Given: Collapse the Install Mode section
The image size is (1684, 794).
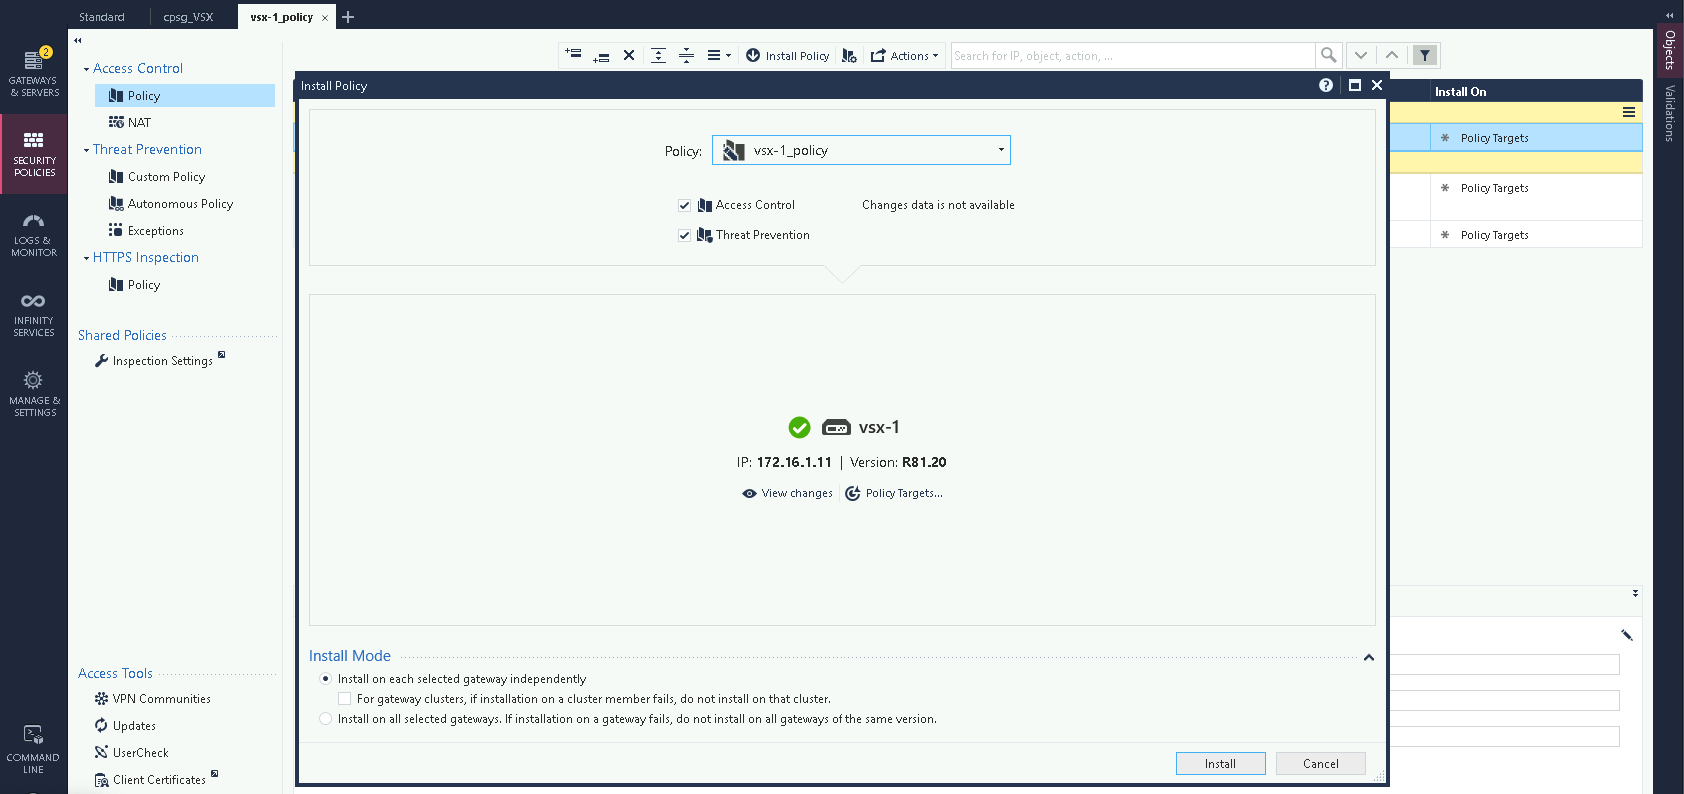Looking at the screenshot, I should (x=1369, y=657).
